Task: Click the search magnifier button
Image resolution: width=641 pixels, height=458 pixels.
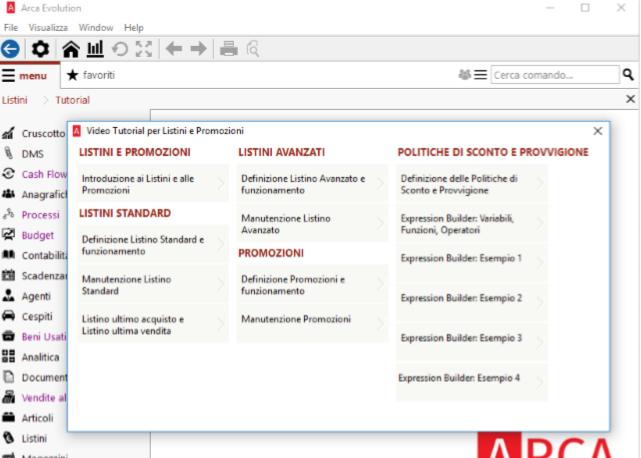Action: 628,74
